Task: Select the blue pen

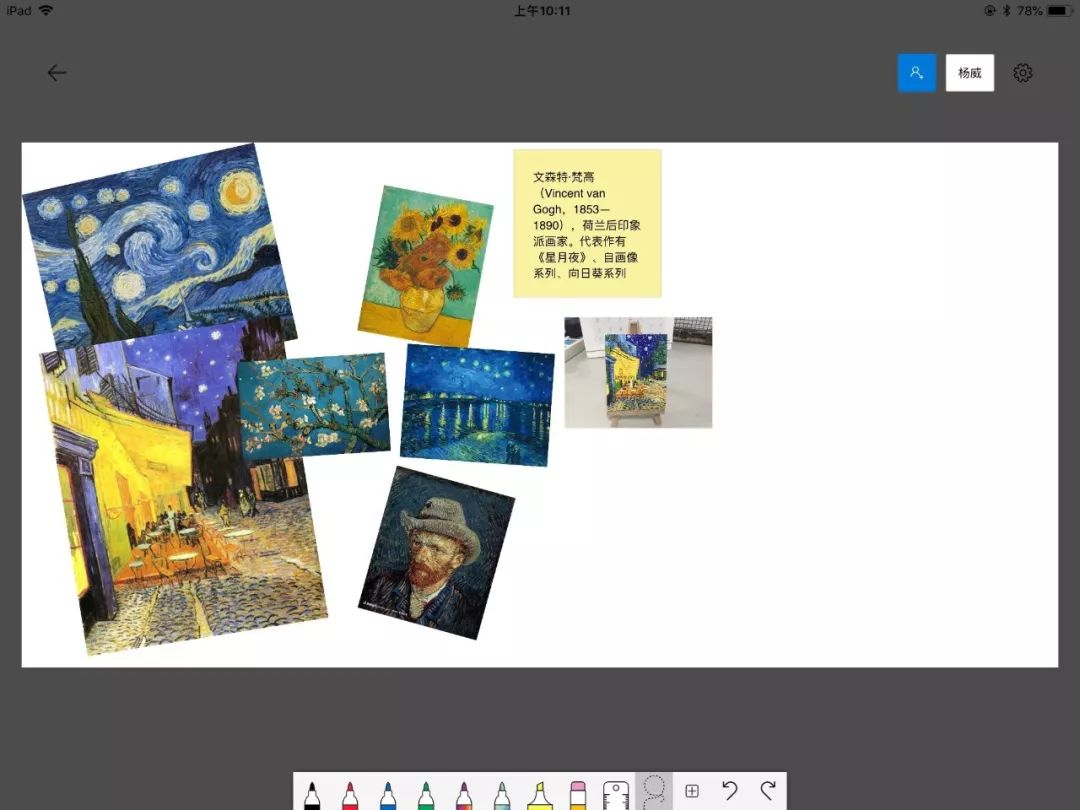Action: pos(388,795)
